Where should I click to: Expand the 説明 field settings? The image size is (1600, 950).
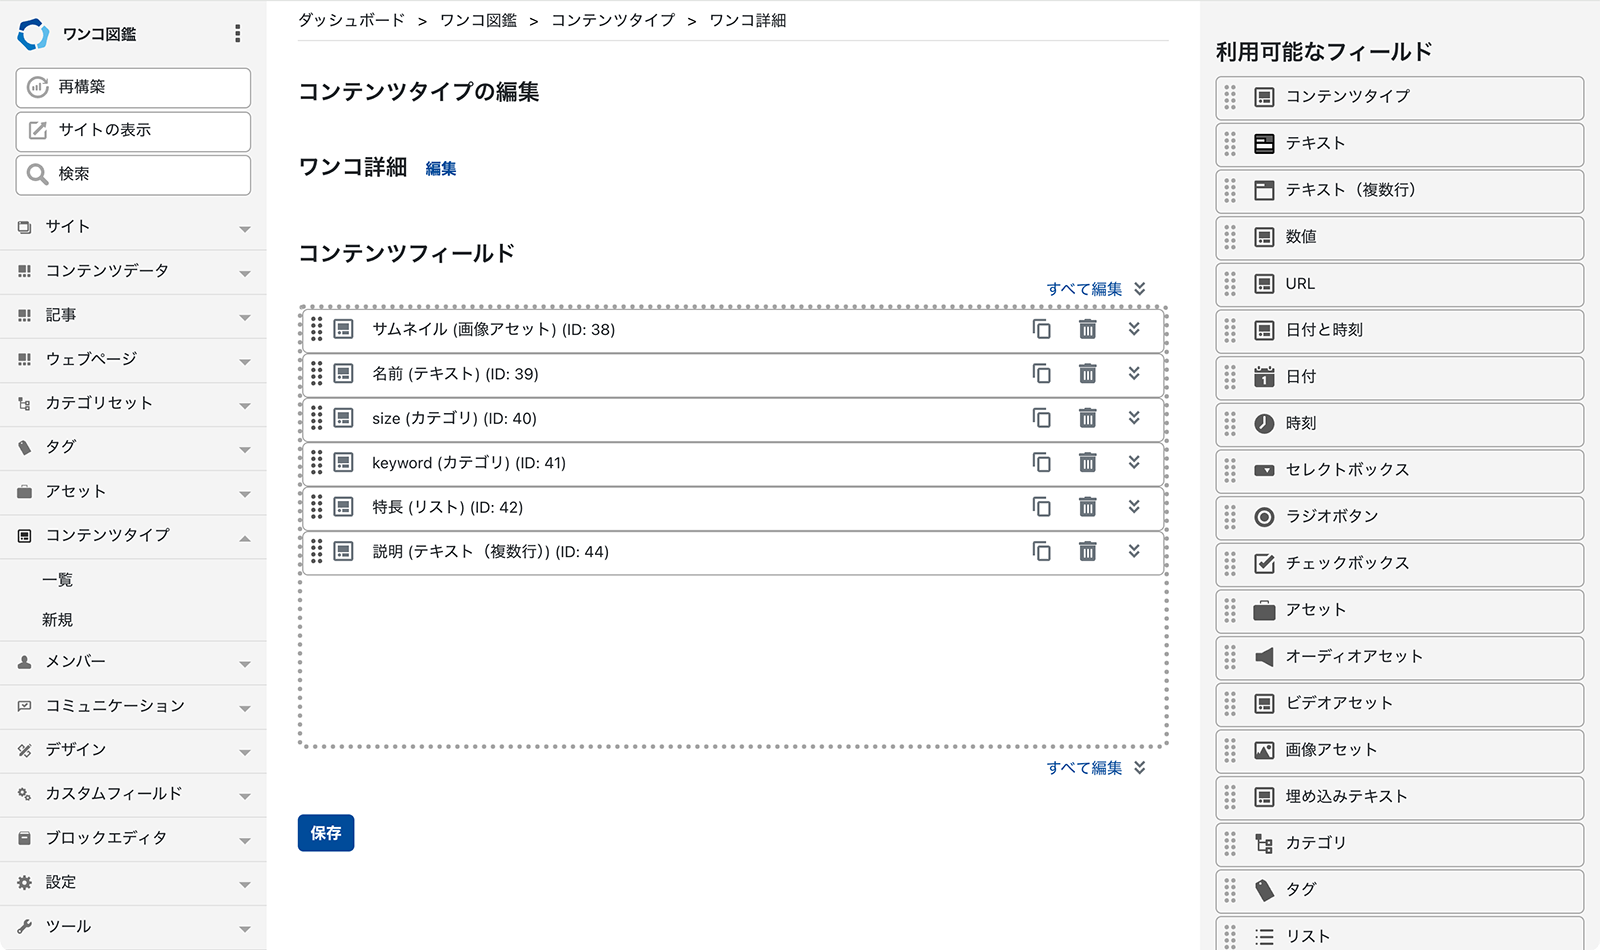click(1134, 551)
